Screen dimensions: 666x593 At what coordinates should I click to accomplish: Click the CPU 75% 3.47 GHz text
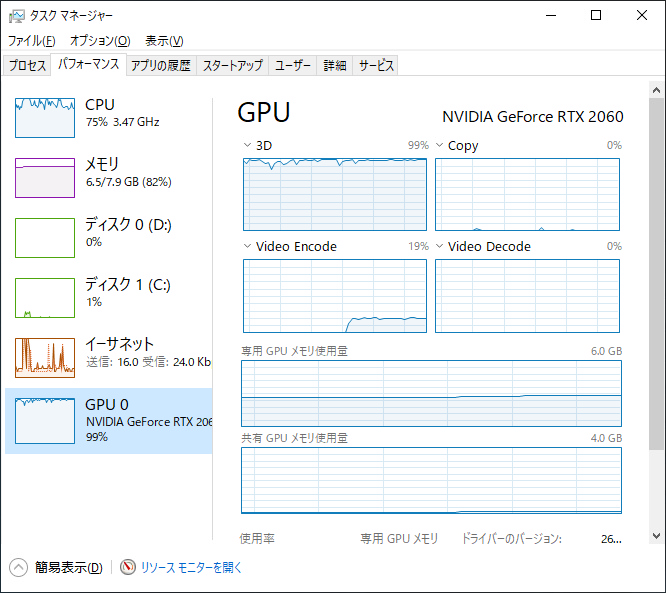pos(122,122)
